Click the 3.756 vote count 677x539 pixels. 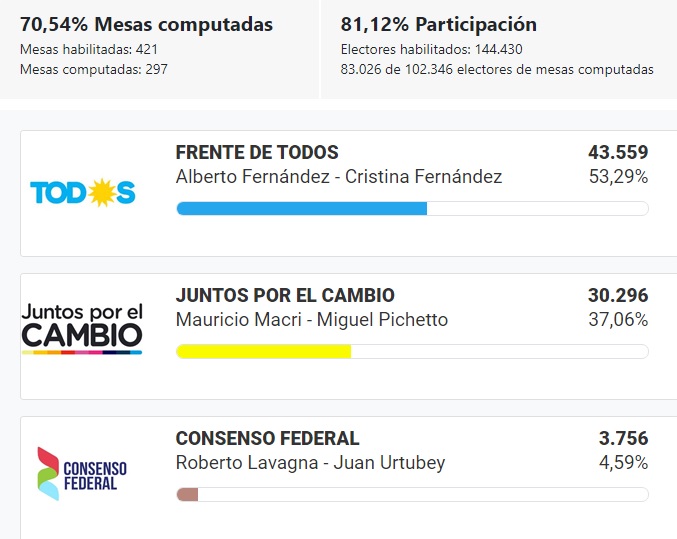(623, 439)
